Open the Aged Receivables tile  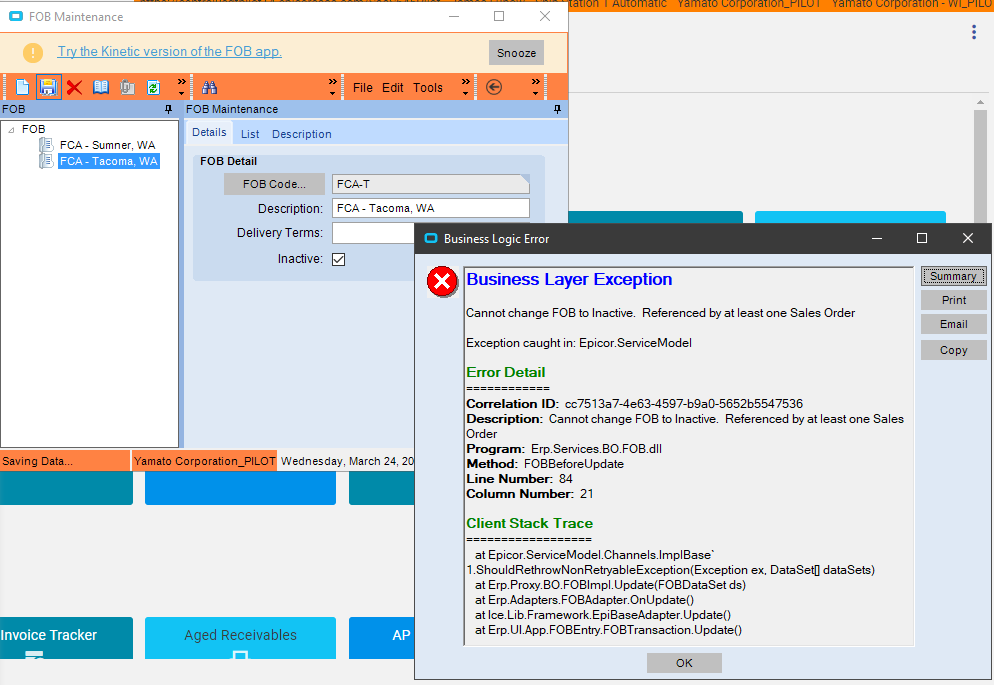pyautogui.click(x=240, y=637)
